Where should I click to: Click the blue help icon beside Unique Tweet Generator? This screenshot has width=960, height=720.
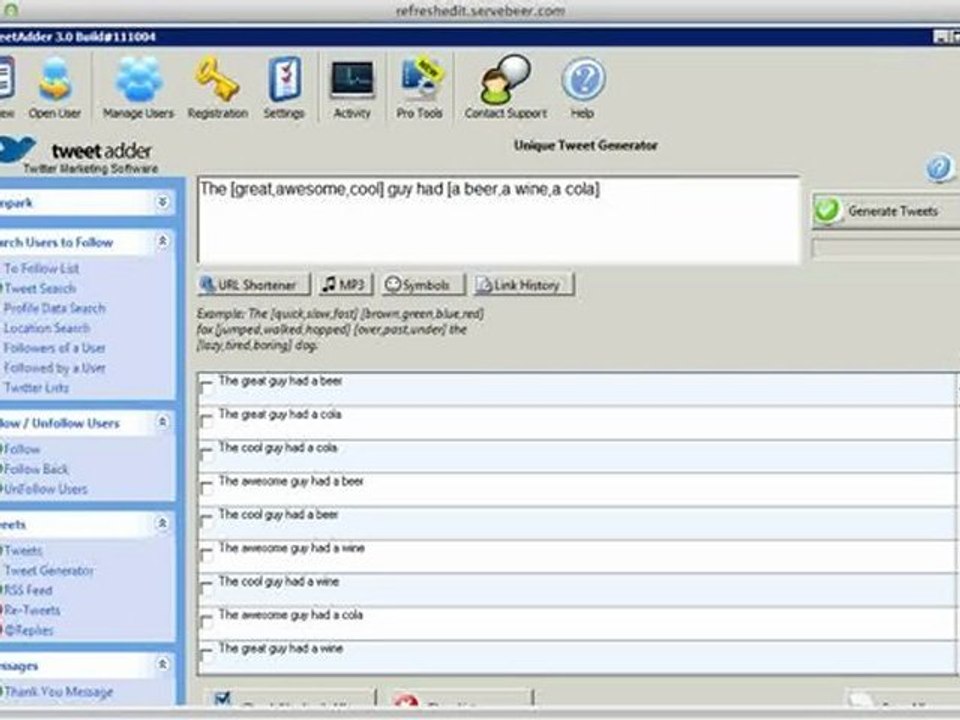click(939, 168)
